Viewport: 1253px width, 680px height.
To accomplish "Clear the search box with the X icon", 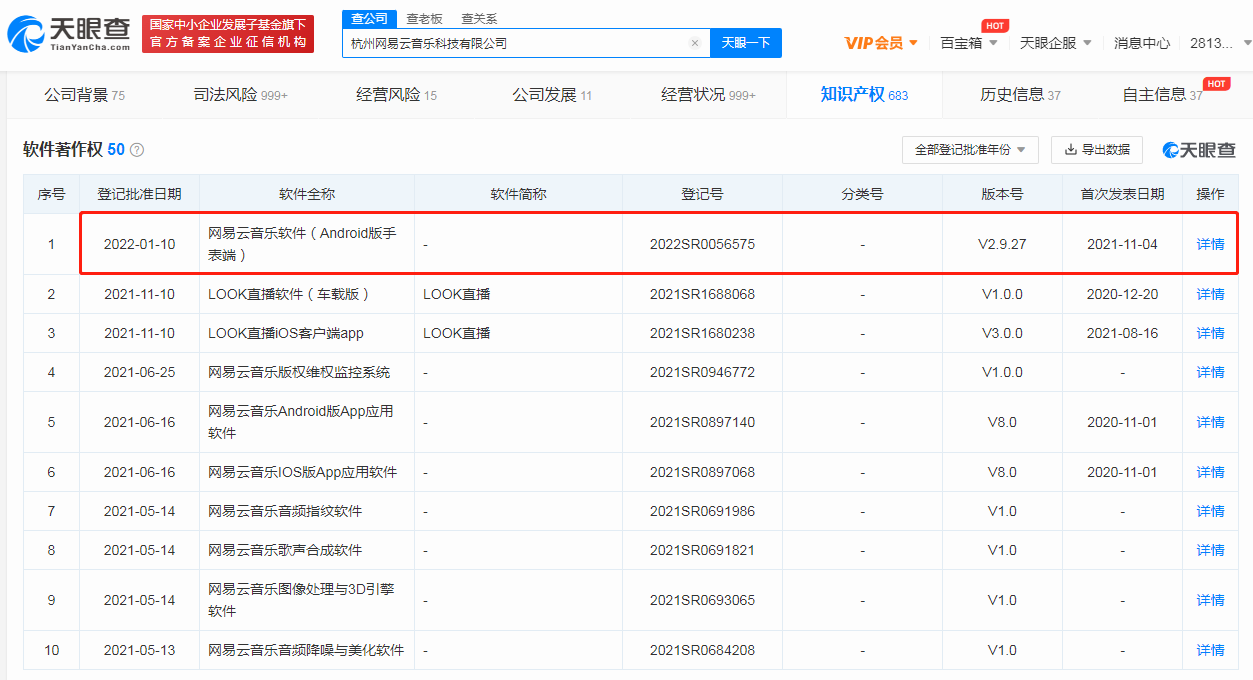I will coord(695,43).
